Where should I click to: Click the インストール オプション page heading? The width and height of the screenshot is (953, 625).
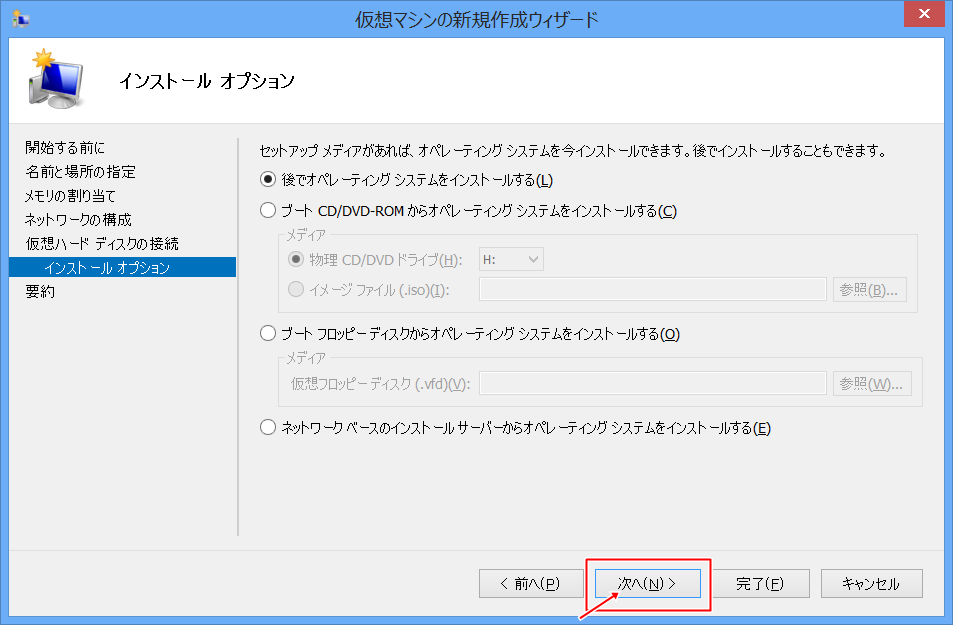(207, 81)
